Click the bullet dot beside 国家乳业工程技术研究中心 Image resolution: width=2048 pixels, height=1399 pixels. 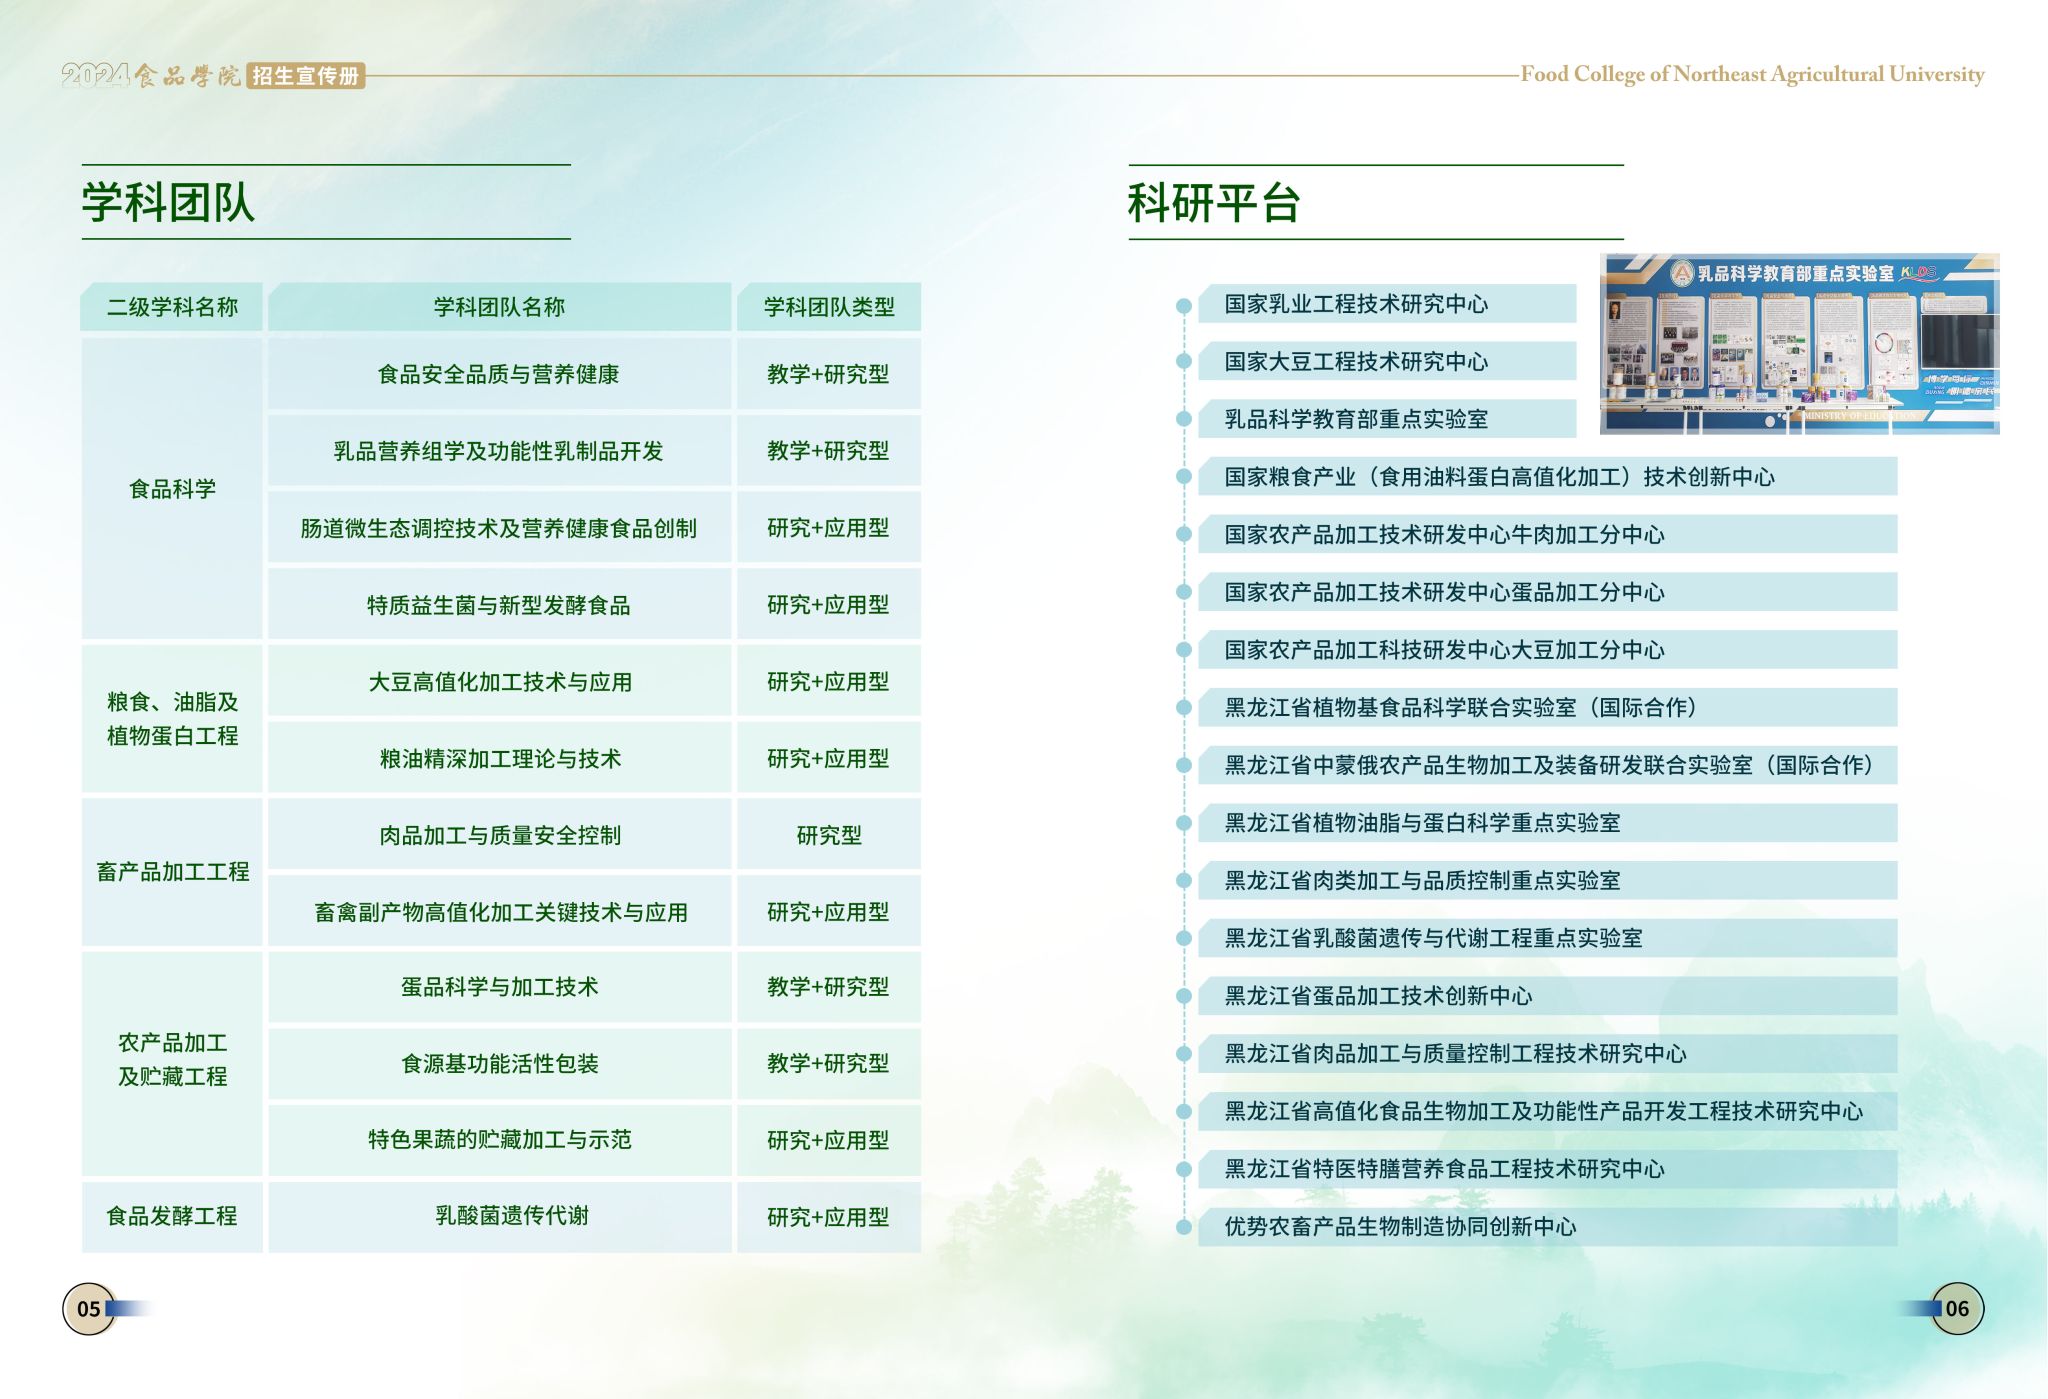pyautogui.click(x=1184, y=305)
